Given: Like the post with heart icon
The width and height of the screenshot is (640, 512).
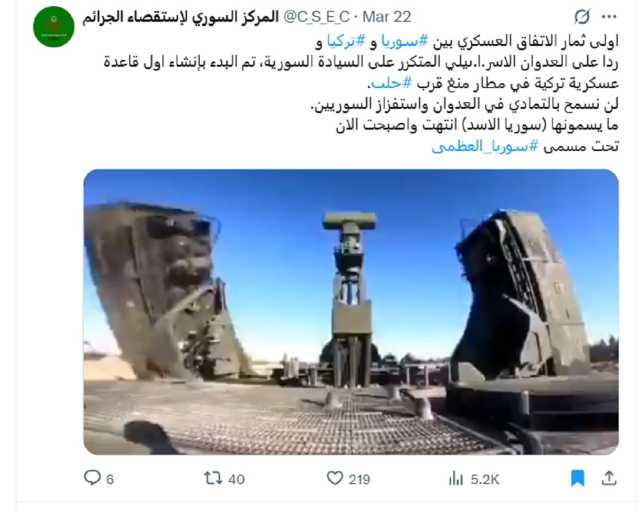Looking at the screenshot, I should click(335, 478).
